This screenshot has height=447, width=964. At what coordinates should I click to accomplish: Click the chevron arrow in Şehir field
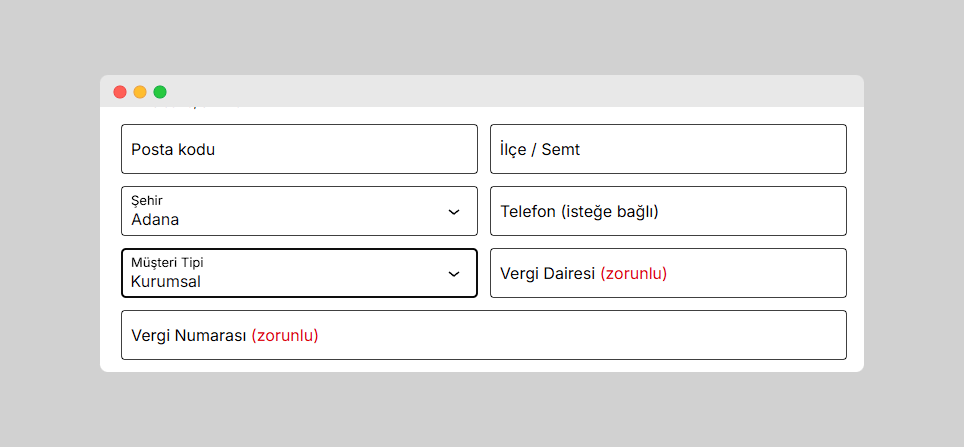(x=454, y=212)
